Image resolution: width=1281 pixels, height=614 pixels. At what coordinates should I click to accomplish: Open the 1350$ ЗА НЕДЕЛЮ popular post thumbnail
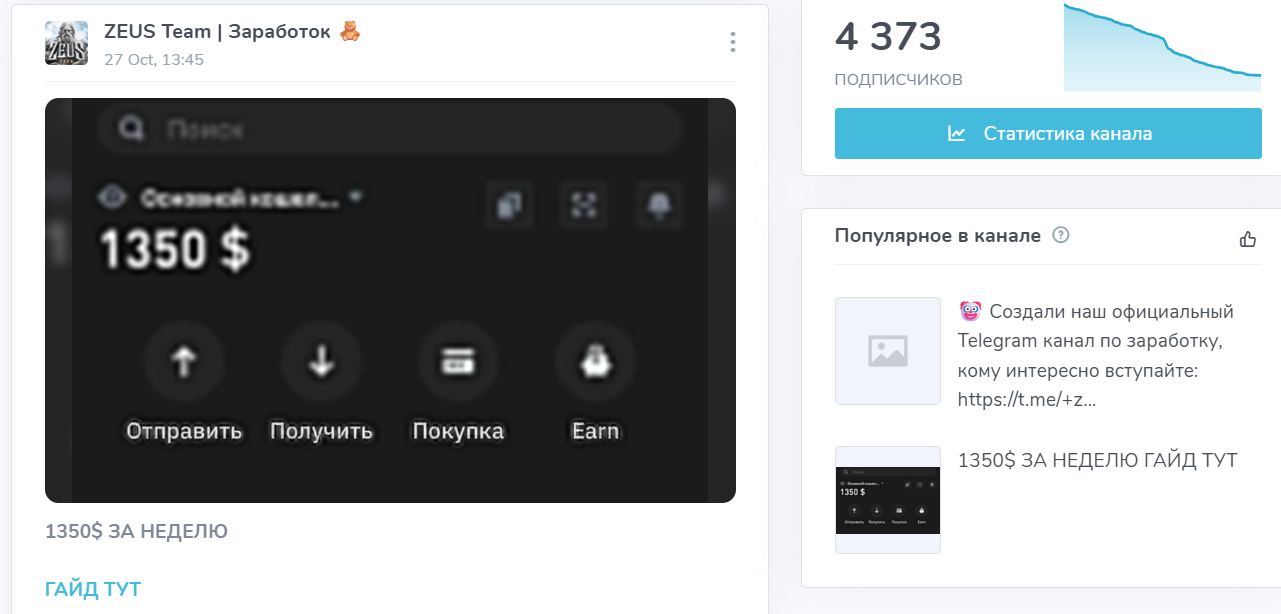coord(888,500)
